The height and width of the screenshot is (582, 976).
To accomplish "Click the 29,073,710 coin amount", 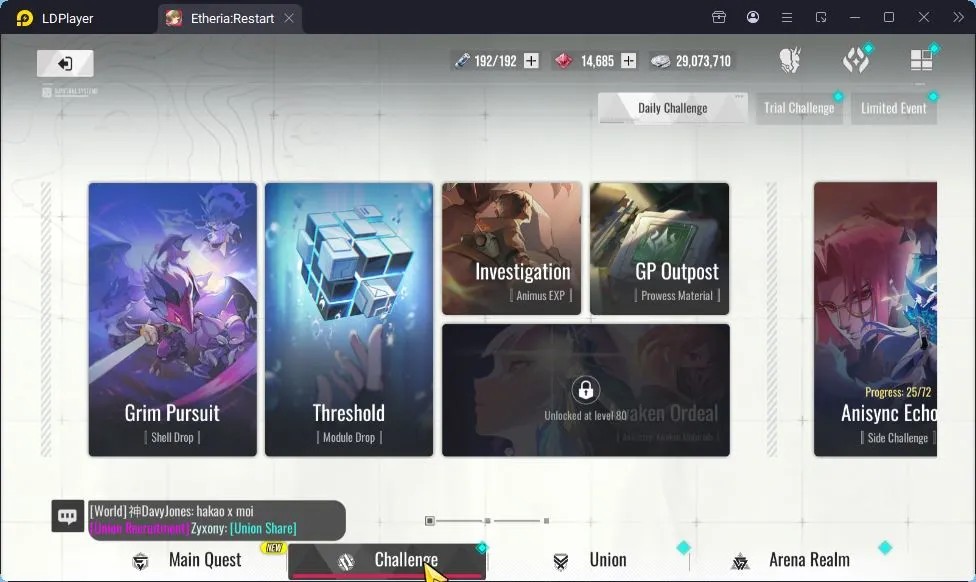I will click(x=703, y=61).
